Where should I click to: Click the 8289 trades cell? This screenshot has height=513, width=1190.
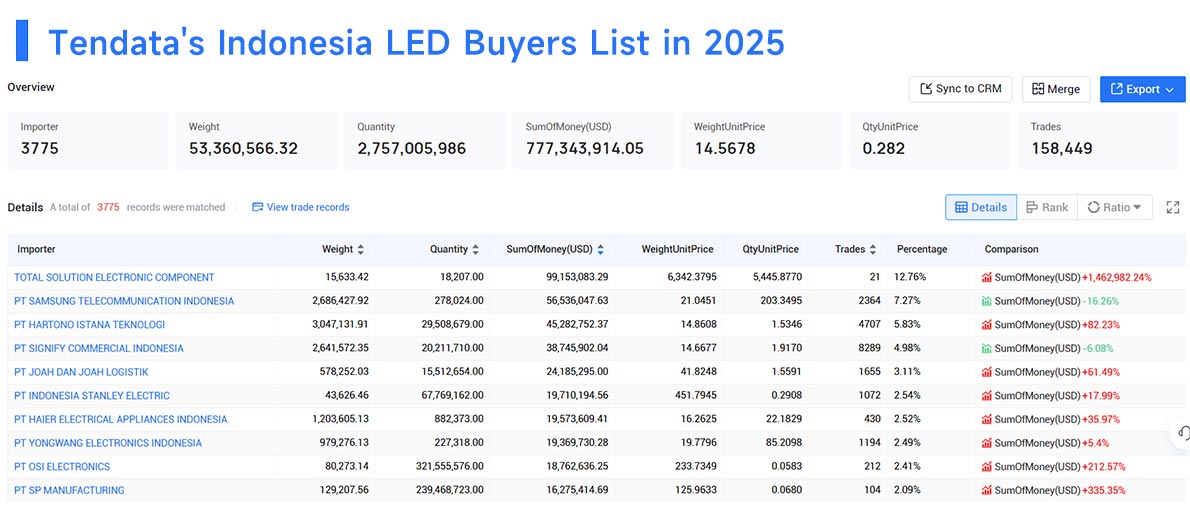tap(870, 348)
